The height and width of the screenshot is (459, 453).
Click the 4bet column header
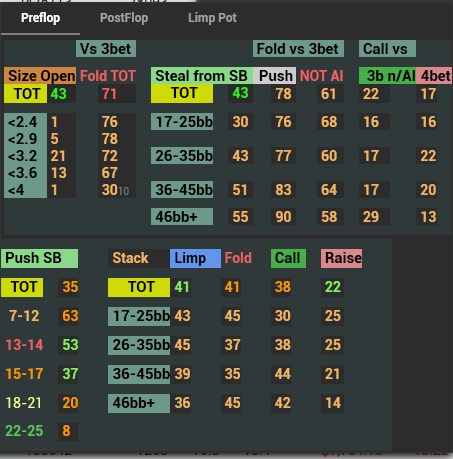pyautogui.click(x=434, y=76)
